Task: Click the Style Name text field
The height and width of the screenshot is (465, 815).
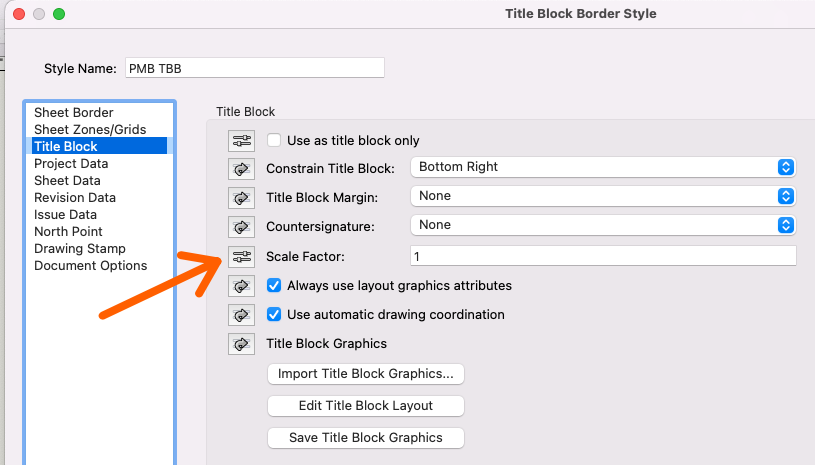Action: pos(255,68)
